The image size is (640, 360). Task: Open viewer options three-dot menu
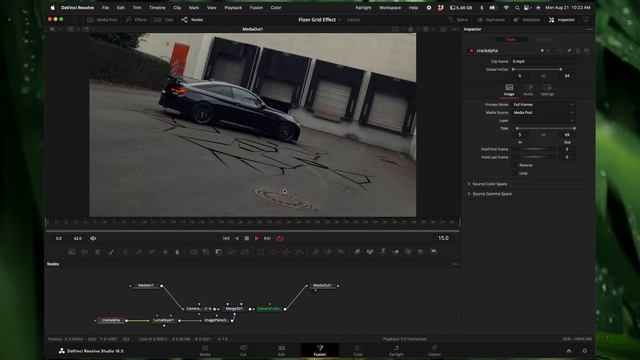point(455,29)
